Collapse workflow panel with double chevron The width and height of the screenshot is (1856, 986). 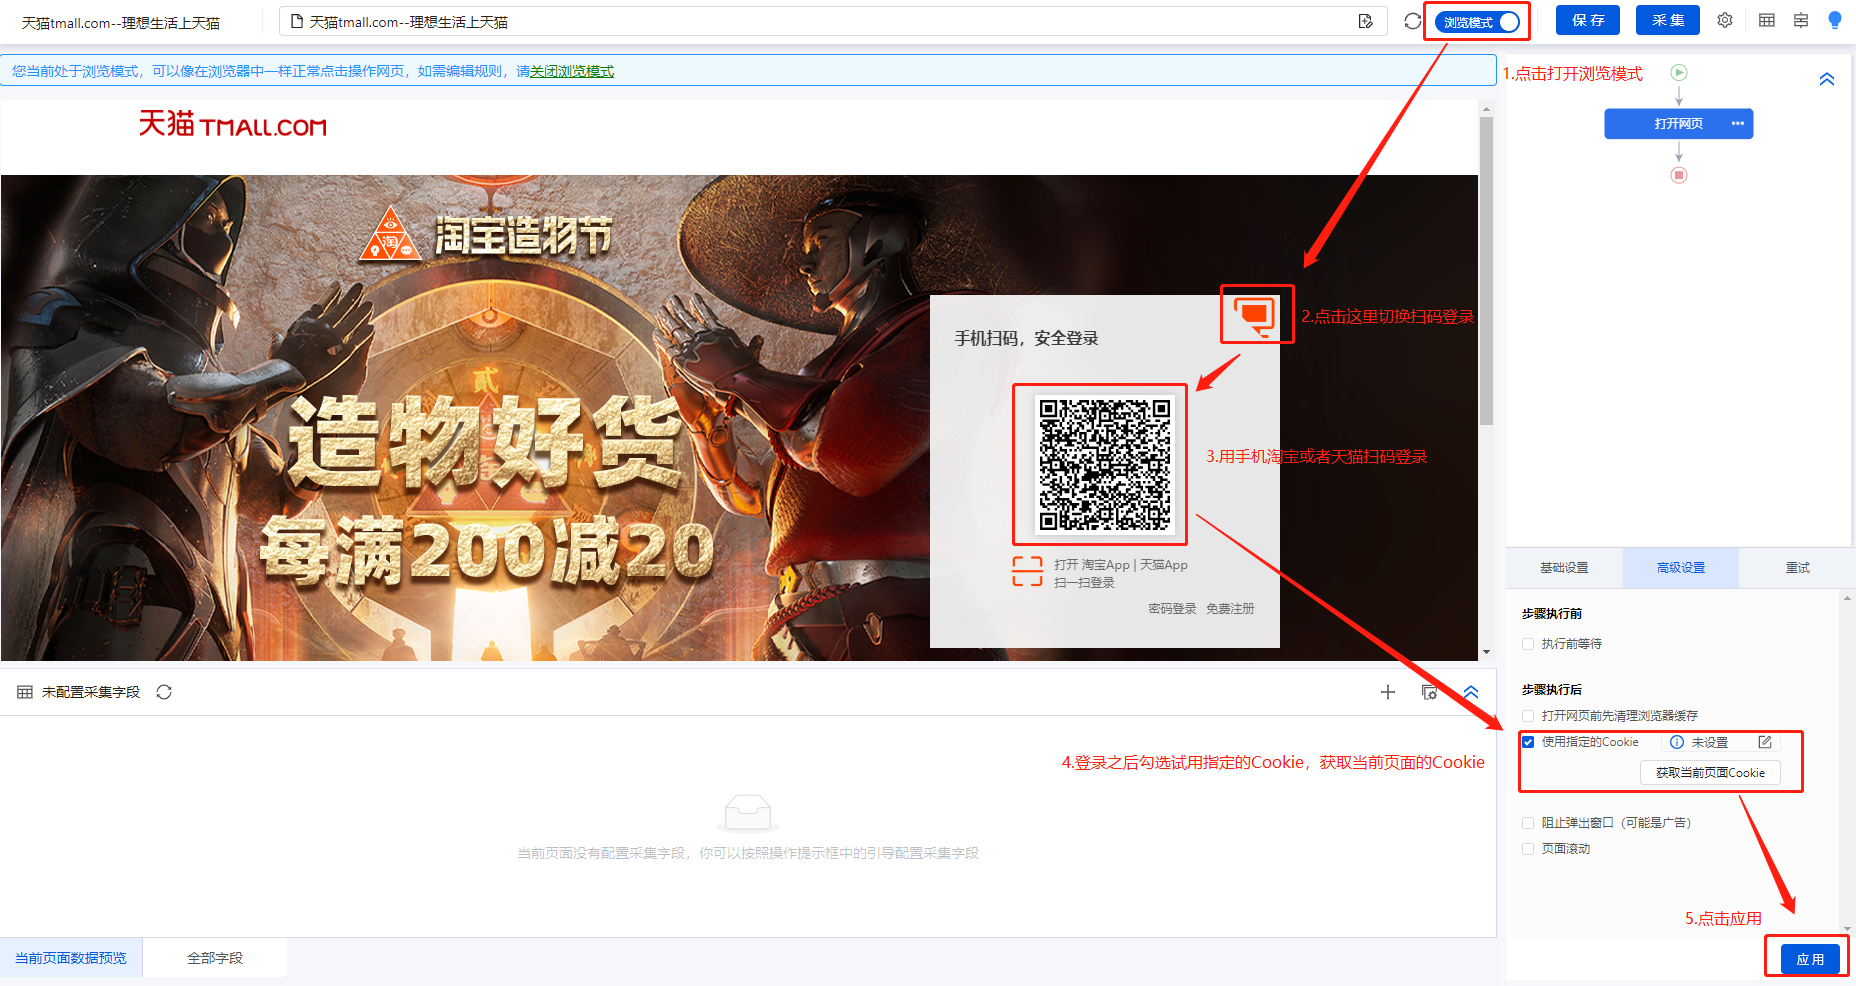[1827, 79]
